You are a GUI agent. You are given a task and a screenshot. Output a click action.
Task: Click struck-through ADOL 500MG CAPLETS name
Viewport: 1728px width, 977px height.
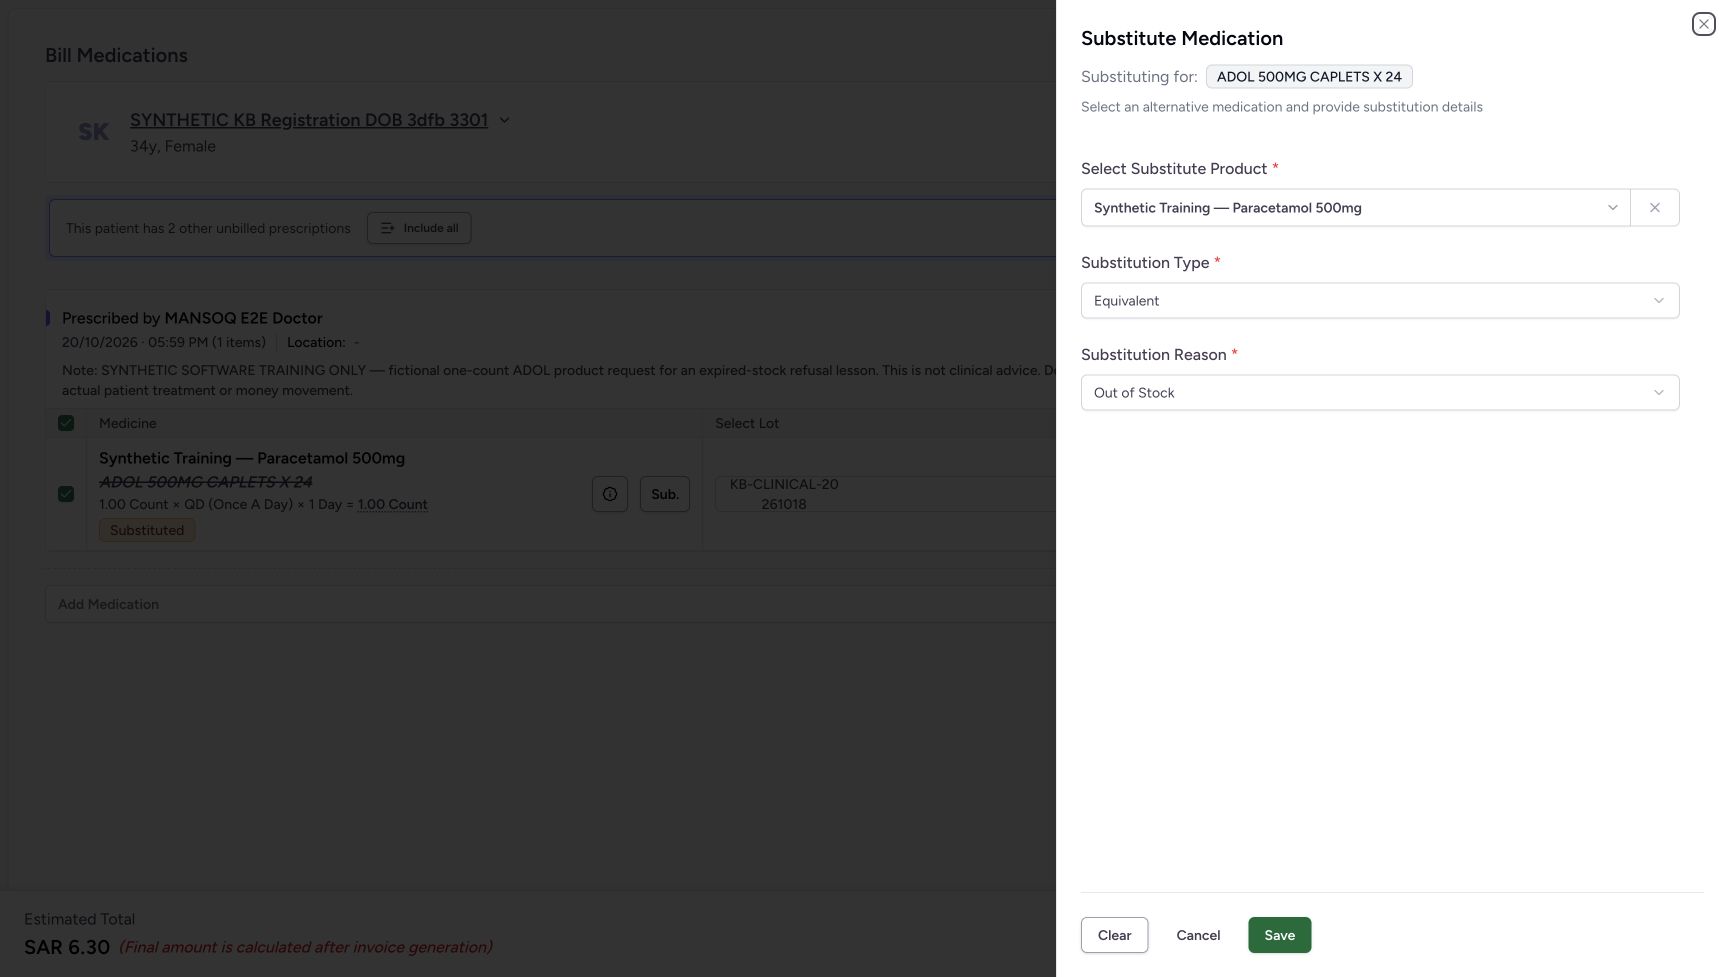pyautogui.click(x=206, y=482)
